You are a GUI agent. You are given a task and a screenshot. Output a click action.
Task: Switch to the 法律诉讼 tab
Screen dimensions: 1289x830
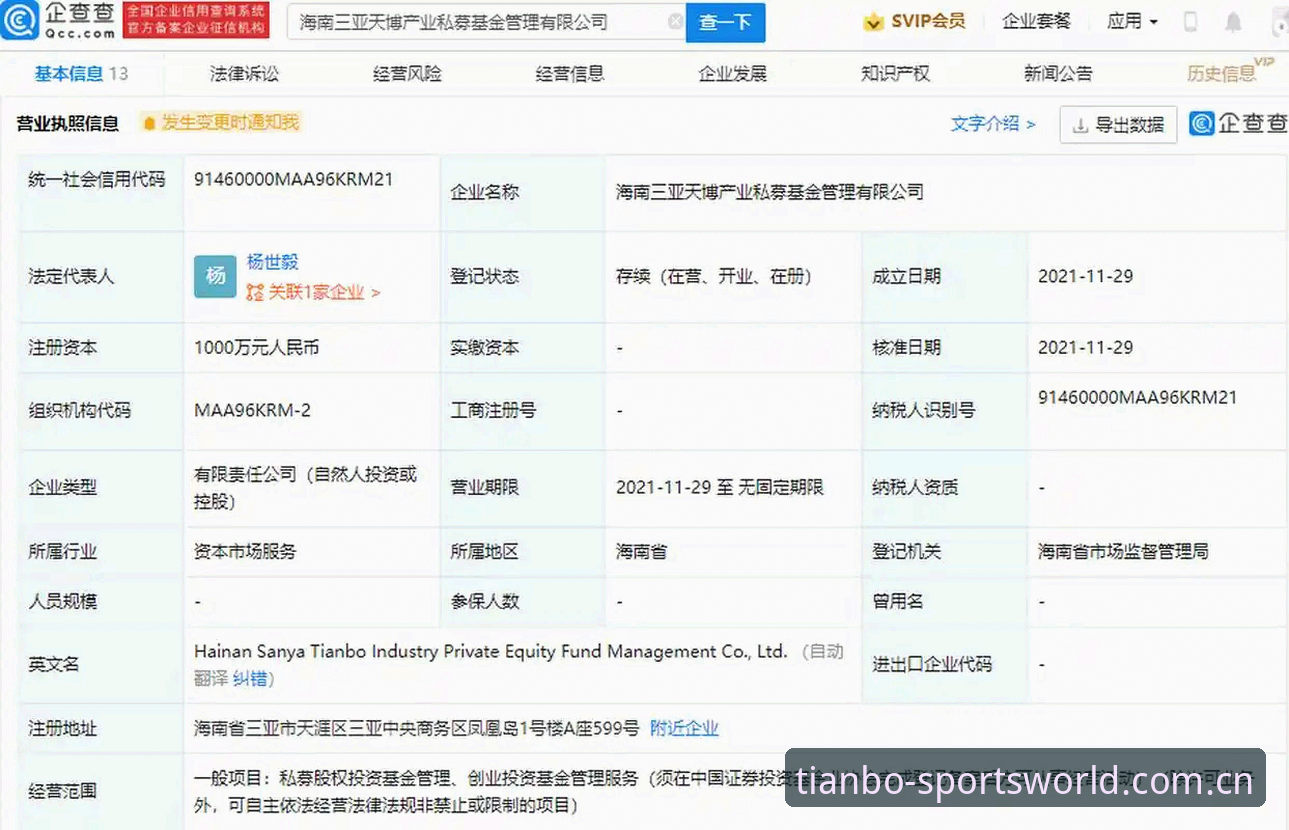(x=244, y=73)
